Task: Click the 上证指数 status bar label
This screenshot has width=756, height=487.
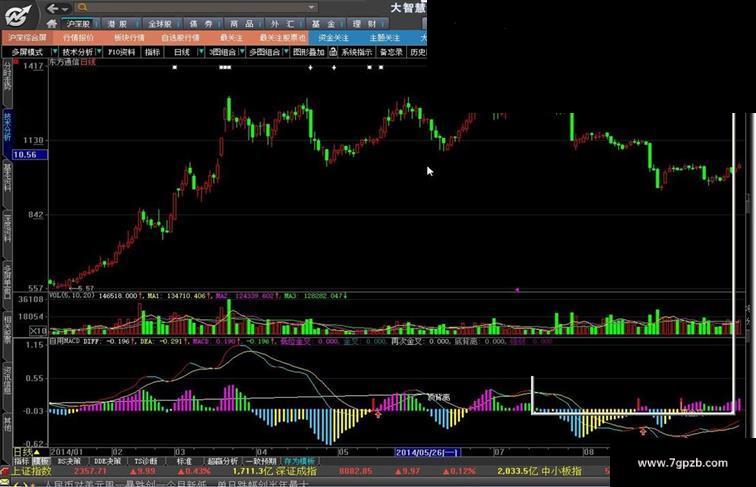Action: pos(31,471)
